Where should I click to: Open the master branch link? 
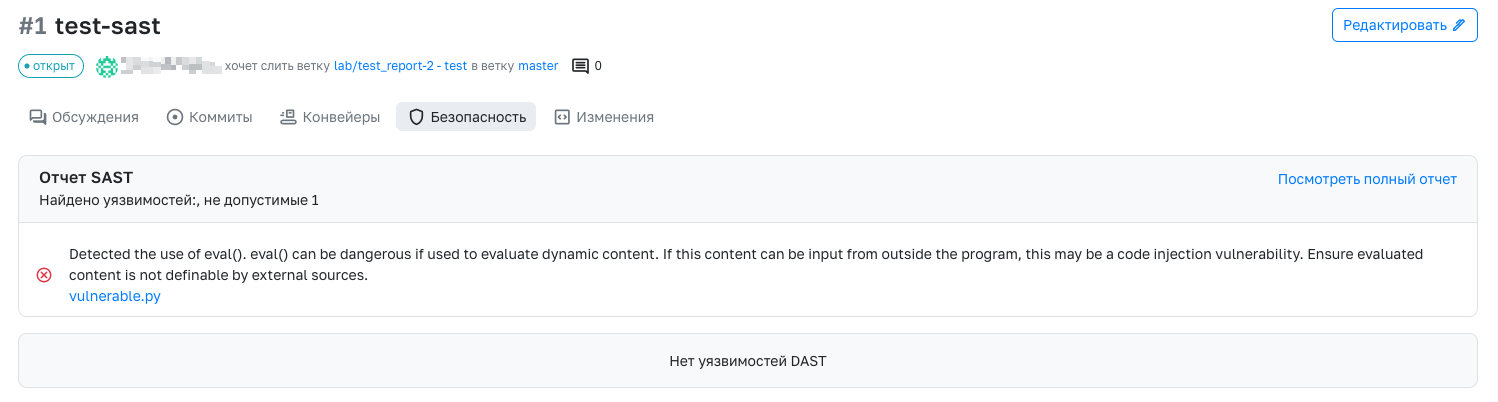click(538, 66)
